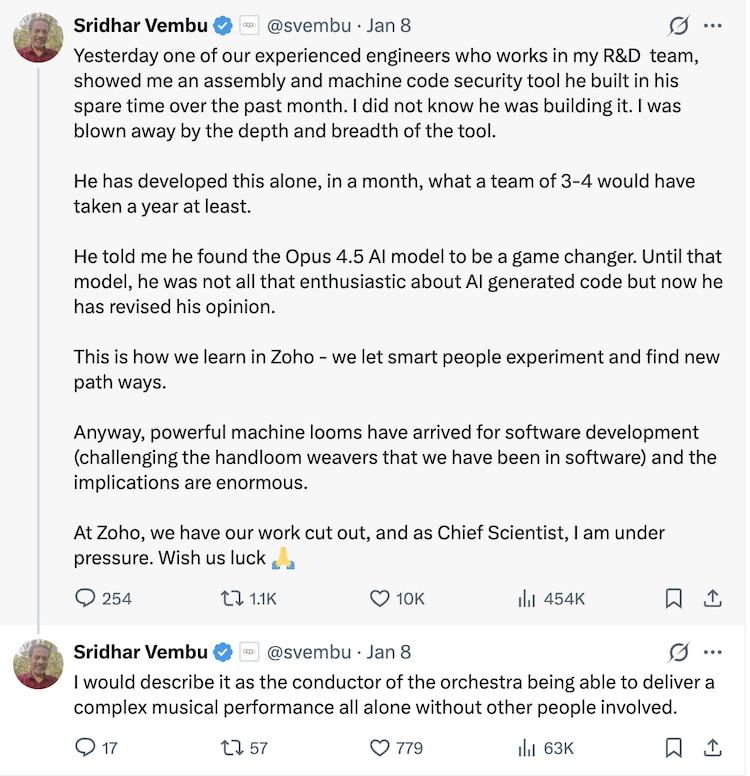Bookmark the orchestra conductor tweet

674,747
